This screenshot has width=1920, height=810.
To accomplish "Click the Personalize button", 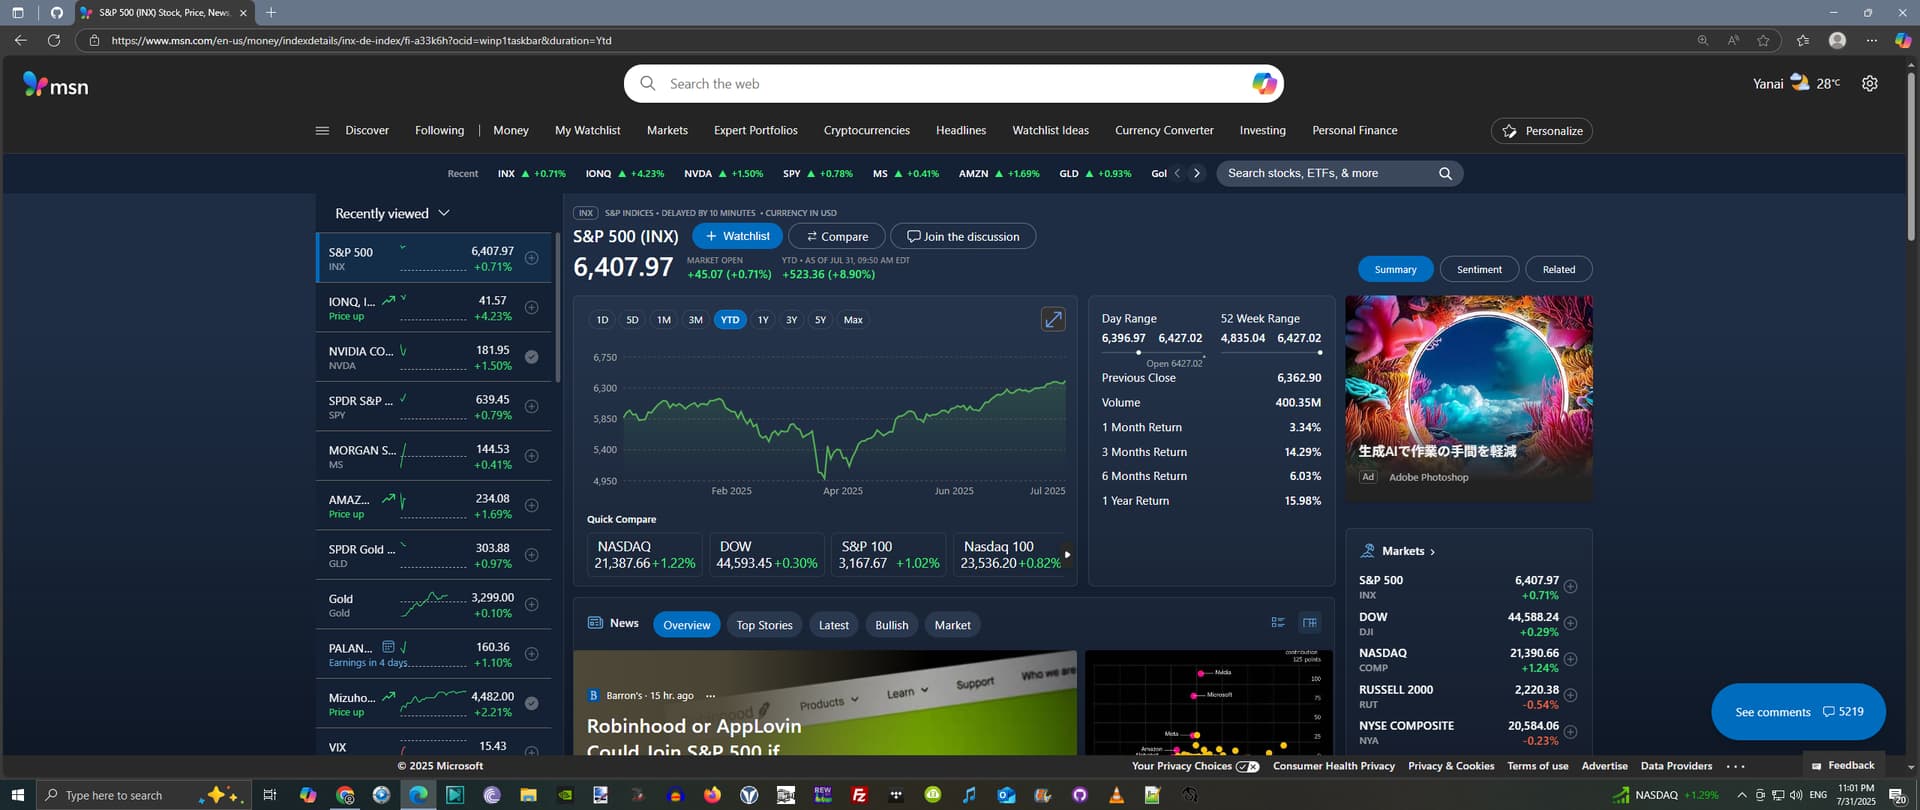I will [x=1541, y=131].
